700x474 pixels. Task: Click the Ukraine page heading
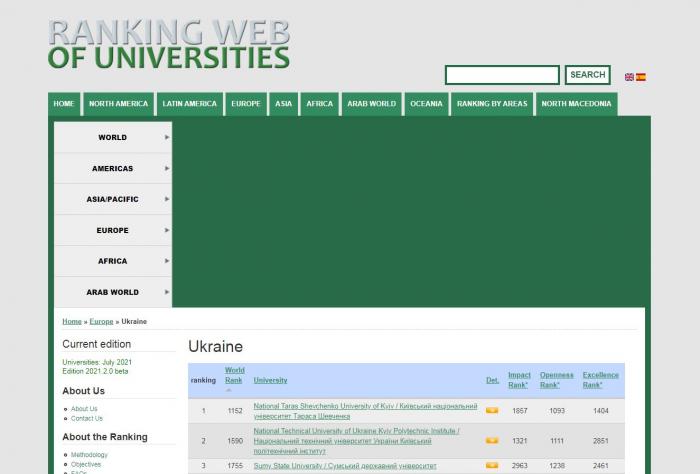[216, 347]
